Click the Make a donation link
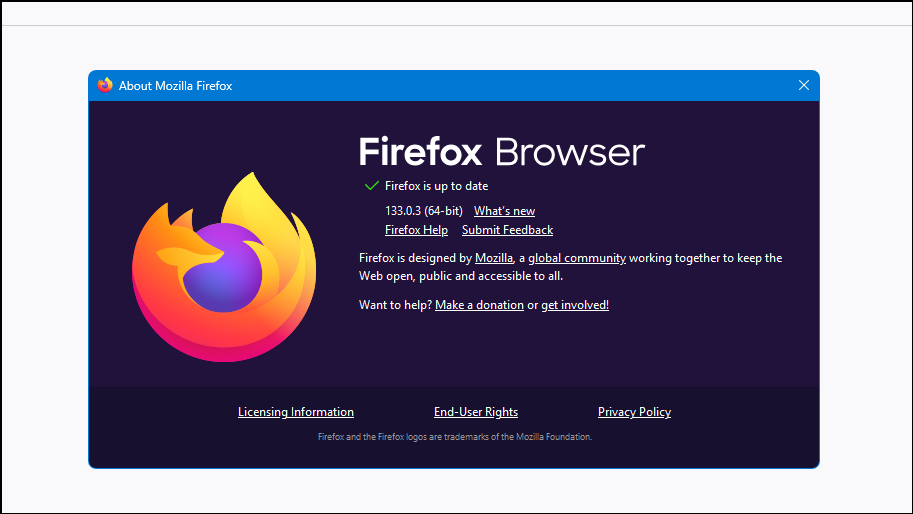 pos(479,305)
